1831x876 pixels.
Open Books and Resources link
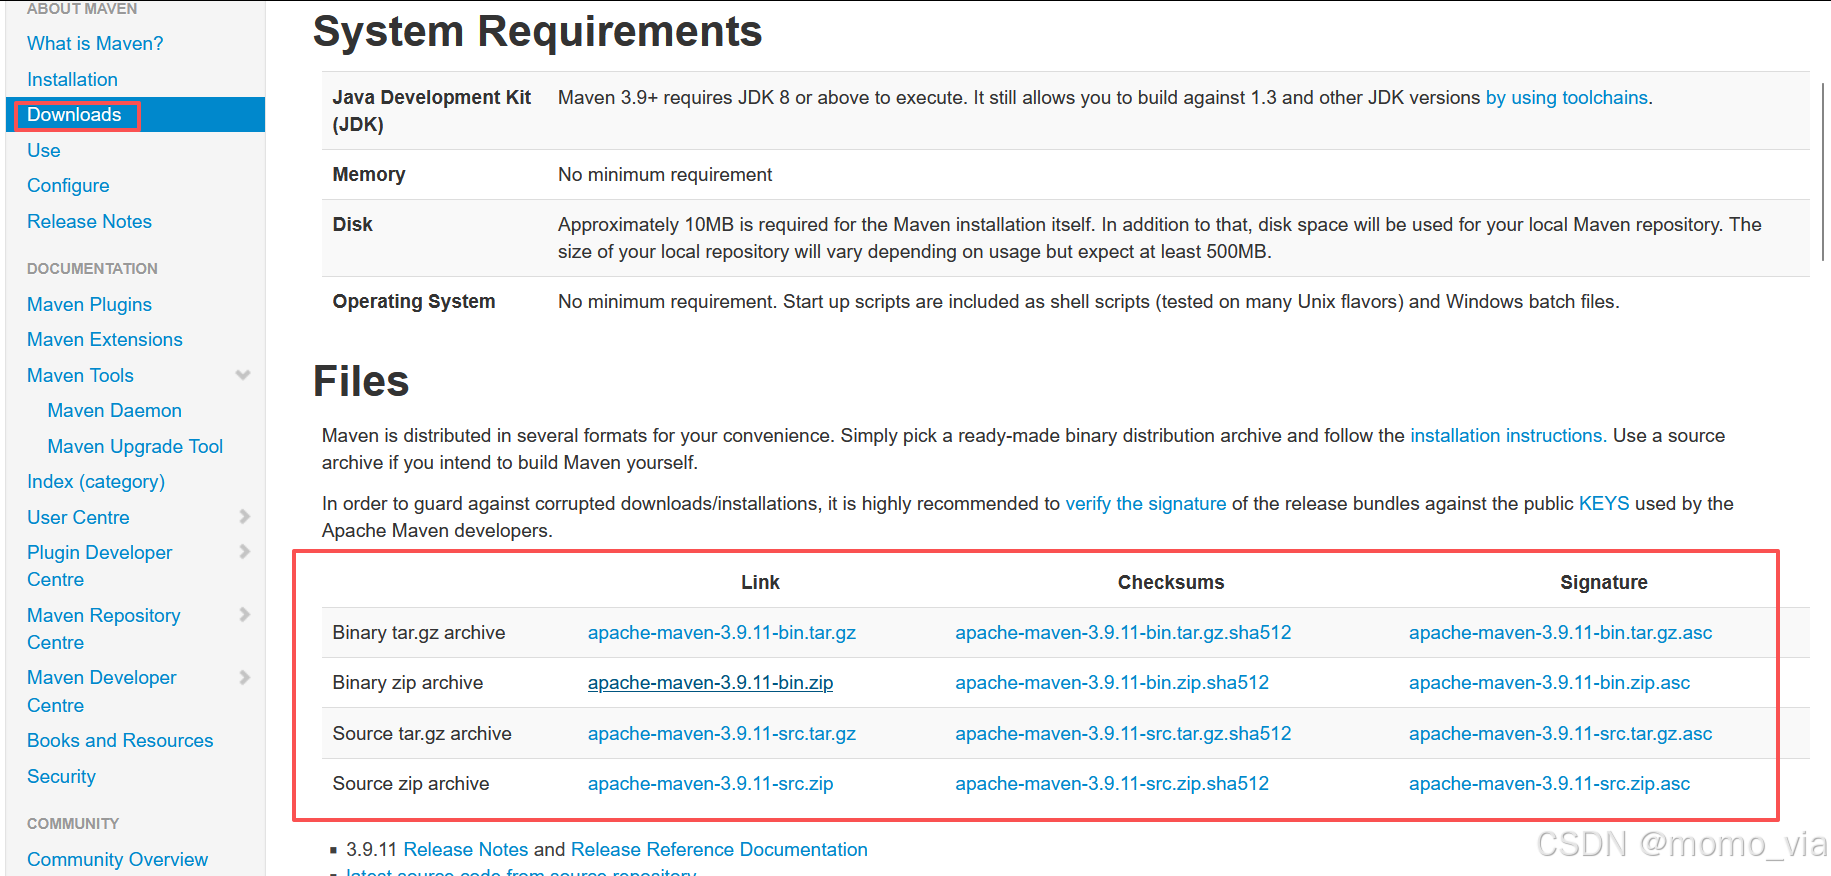120,740
